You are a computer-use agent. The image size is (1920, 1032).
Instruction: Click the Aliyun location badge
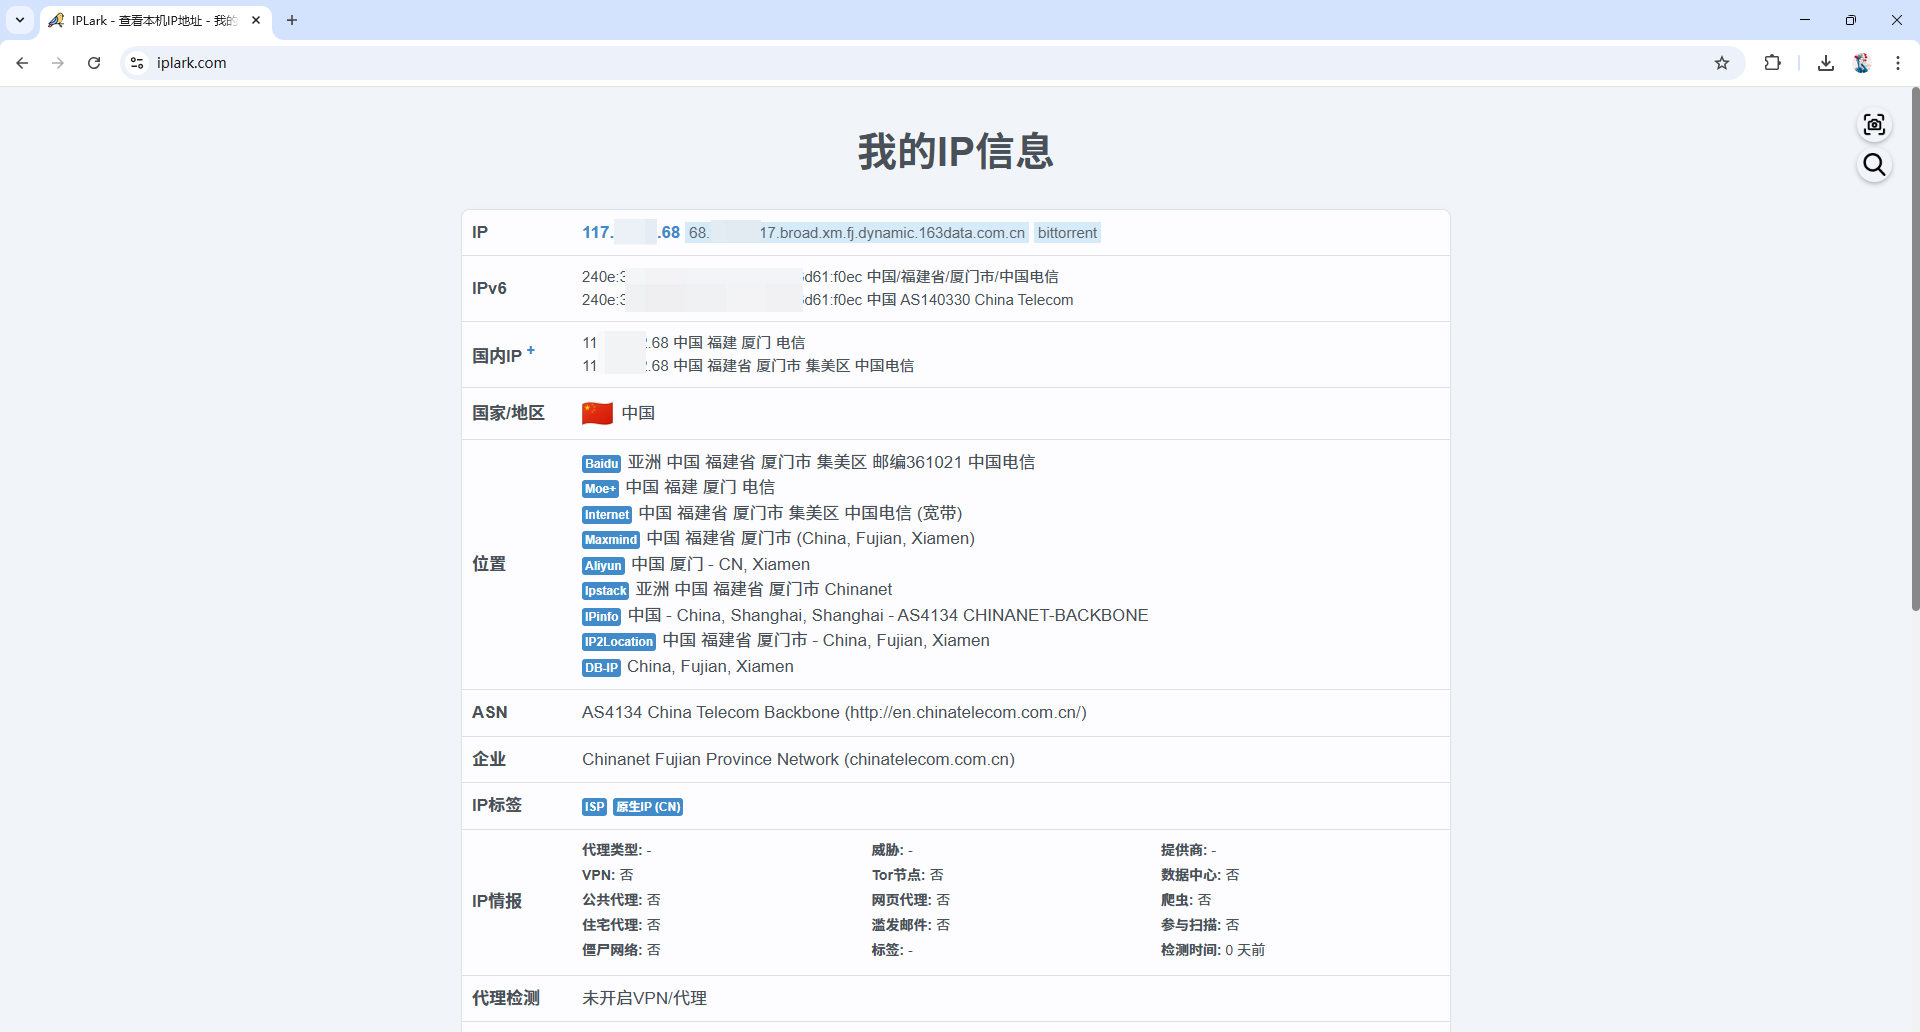point(603,566)
